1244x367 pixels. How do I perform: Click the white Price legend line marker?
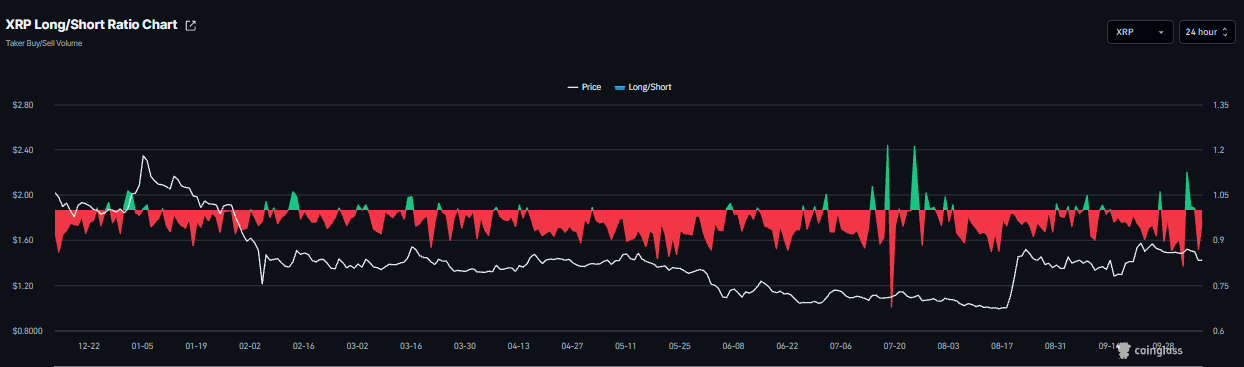573,88
